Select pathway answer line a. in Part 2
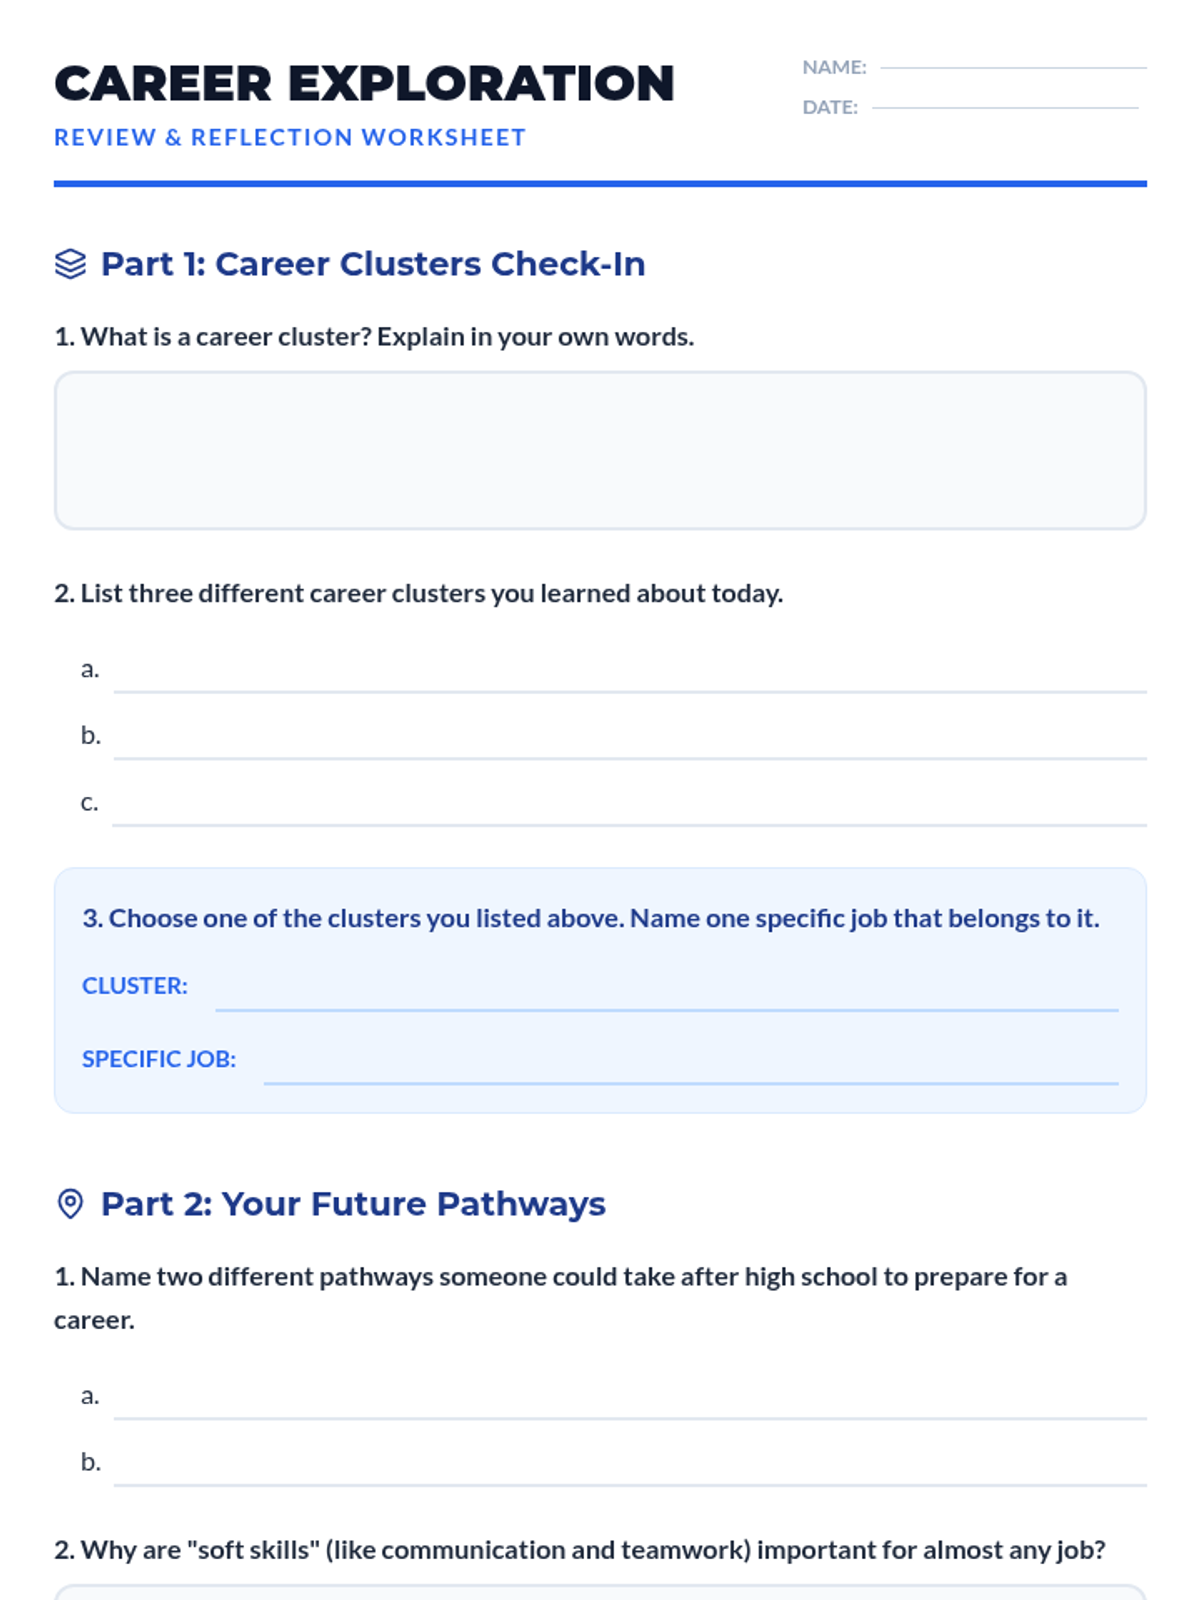The height and width of the screenshot is (1600, 1200). pos(630,1407)
